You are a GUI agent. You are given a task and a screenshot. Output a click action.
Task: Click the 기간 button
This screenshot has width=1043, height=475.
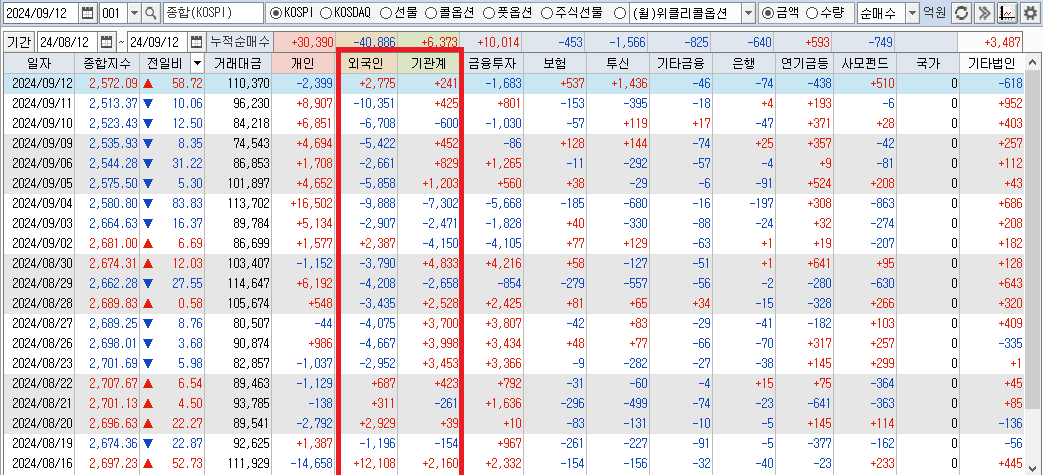point(19,42)
